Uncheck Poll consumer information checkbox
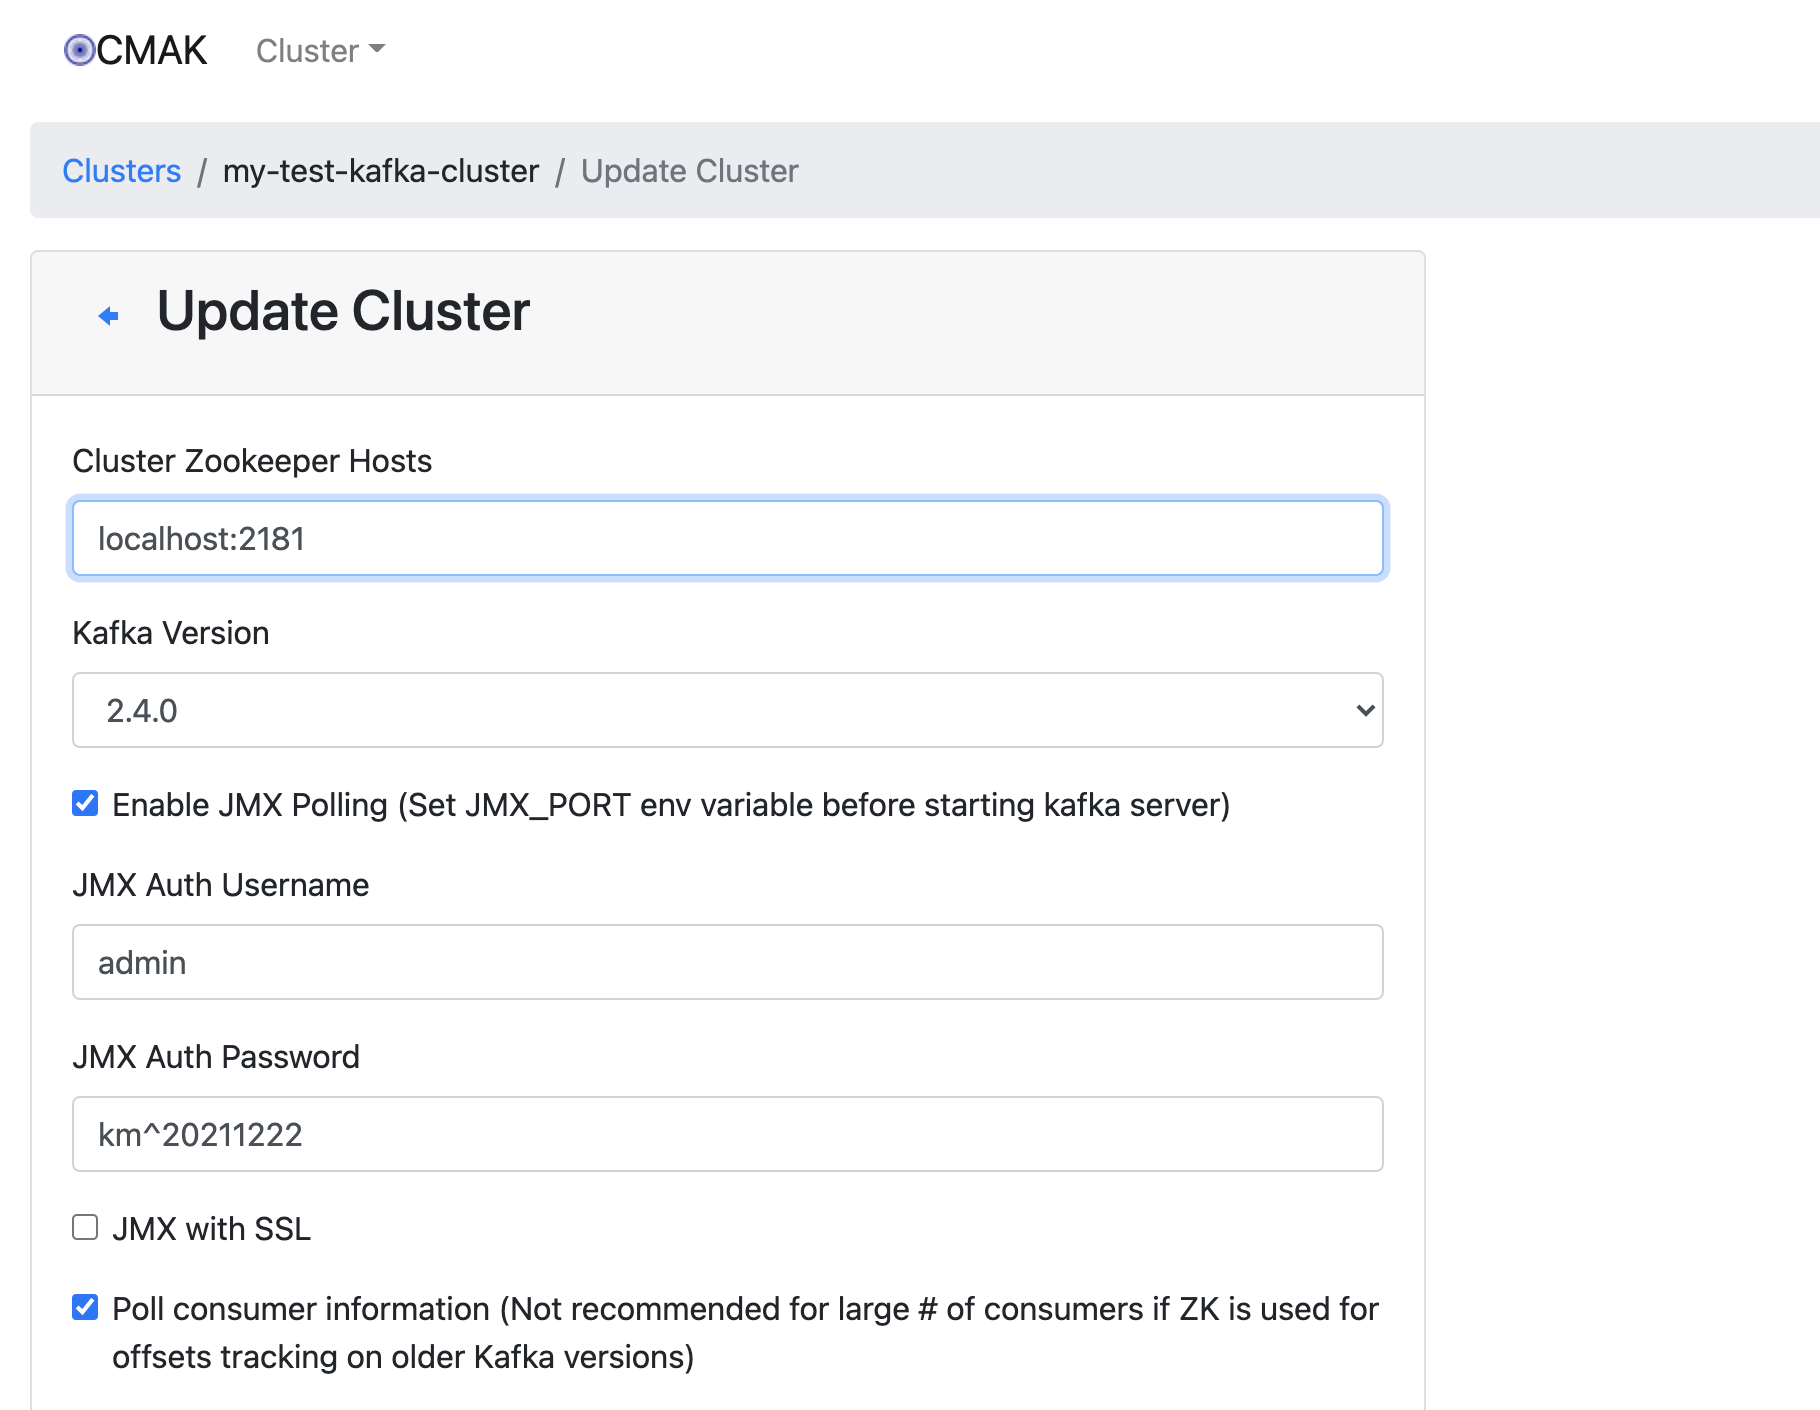This screenshot has height=1410, width=1820. pos(85,1307)
